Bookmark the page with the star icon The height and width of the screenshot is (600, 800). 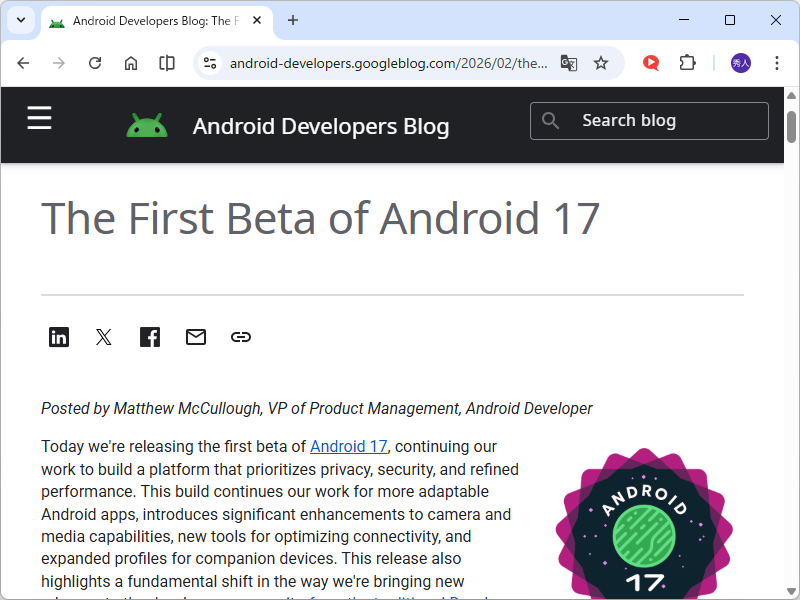click(x=601, y=62)
